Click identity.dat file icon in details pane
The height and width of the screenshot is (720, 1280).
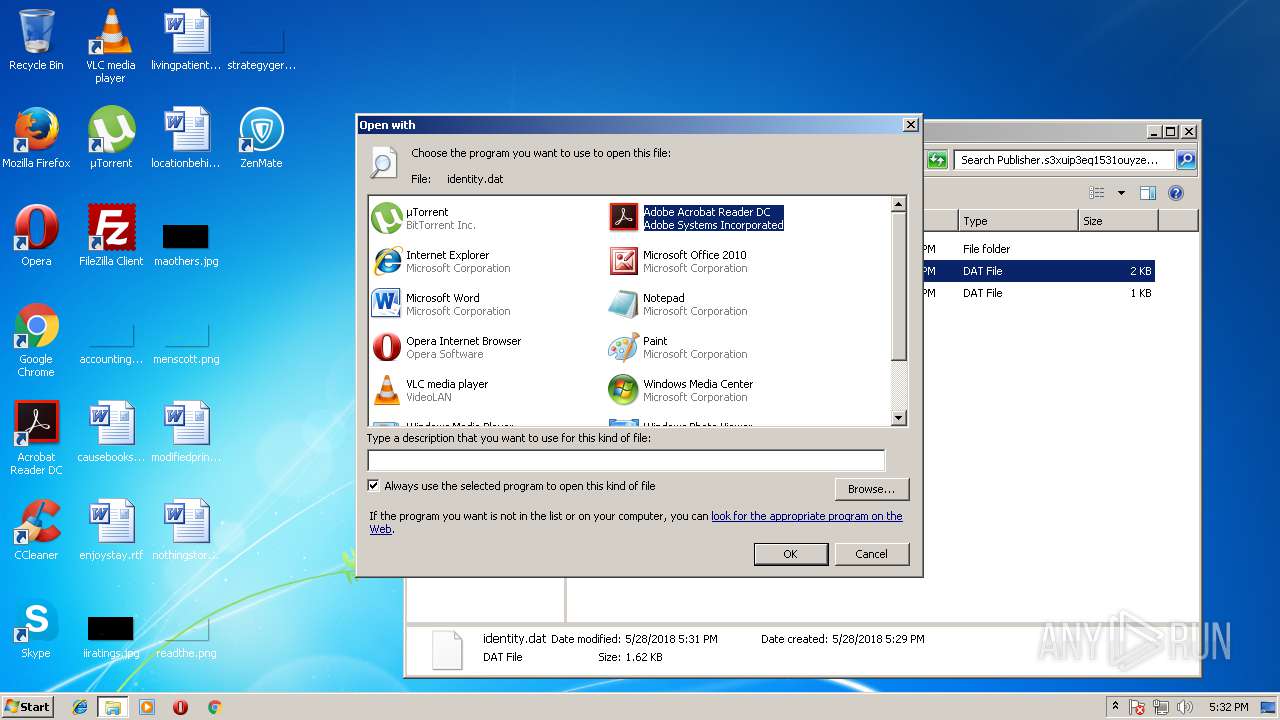tap(446, 649)
